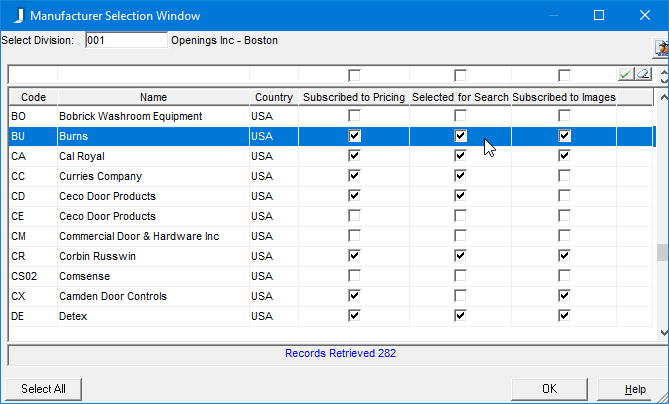
Task: Sort by Country column header
Action: point(274,97)
